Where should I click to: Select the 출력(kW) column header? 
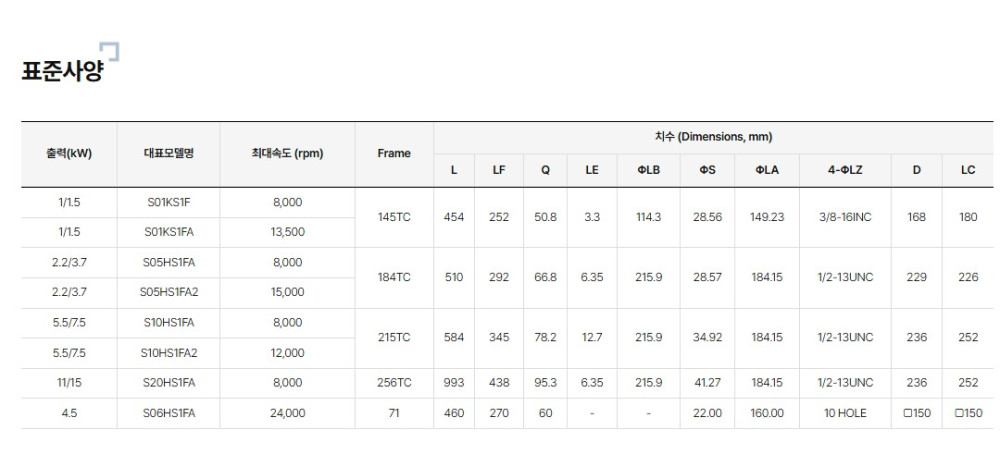tap(69, 153)
